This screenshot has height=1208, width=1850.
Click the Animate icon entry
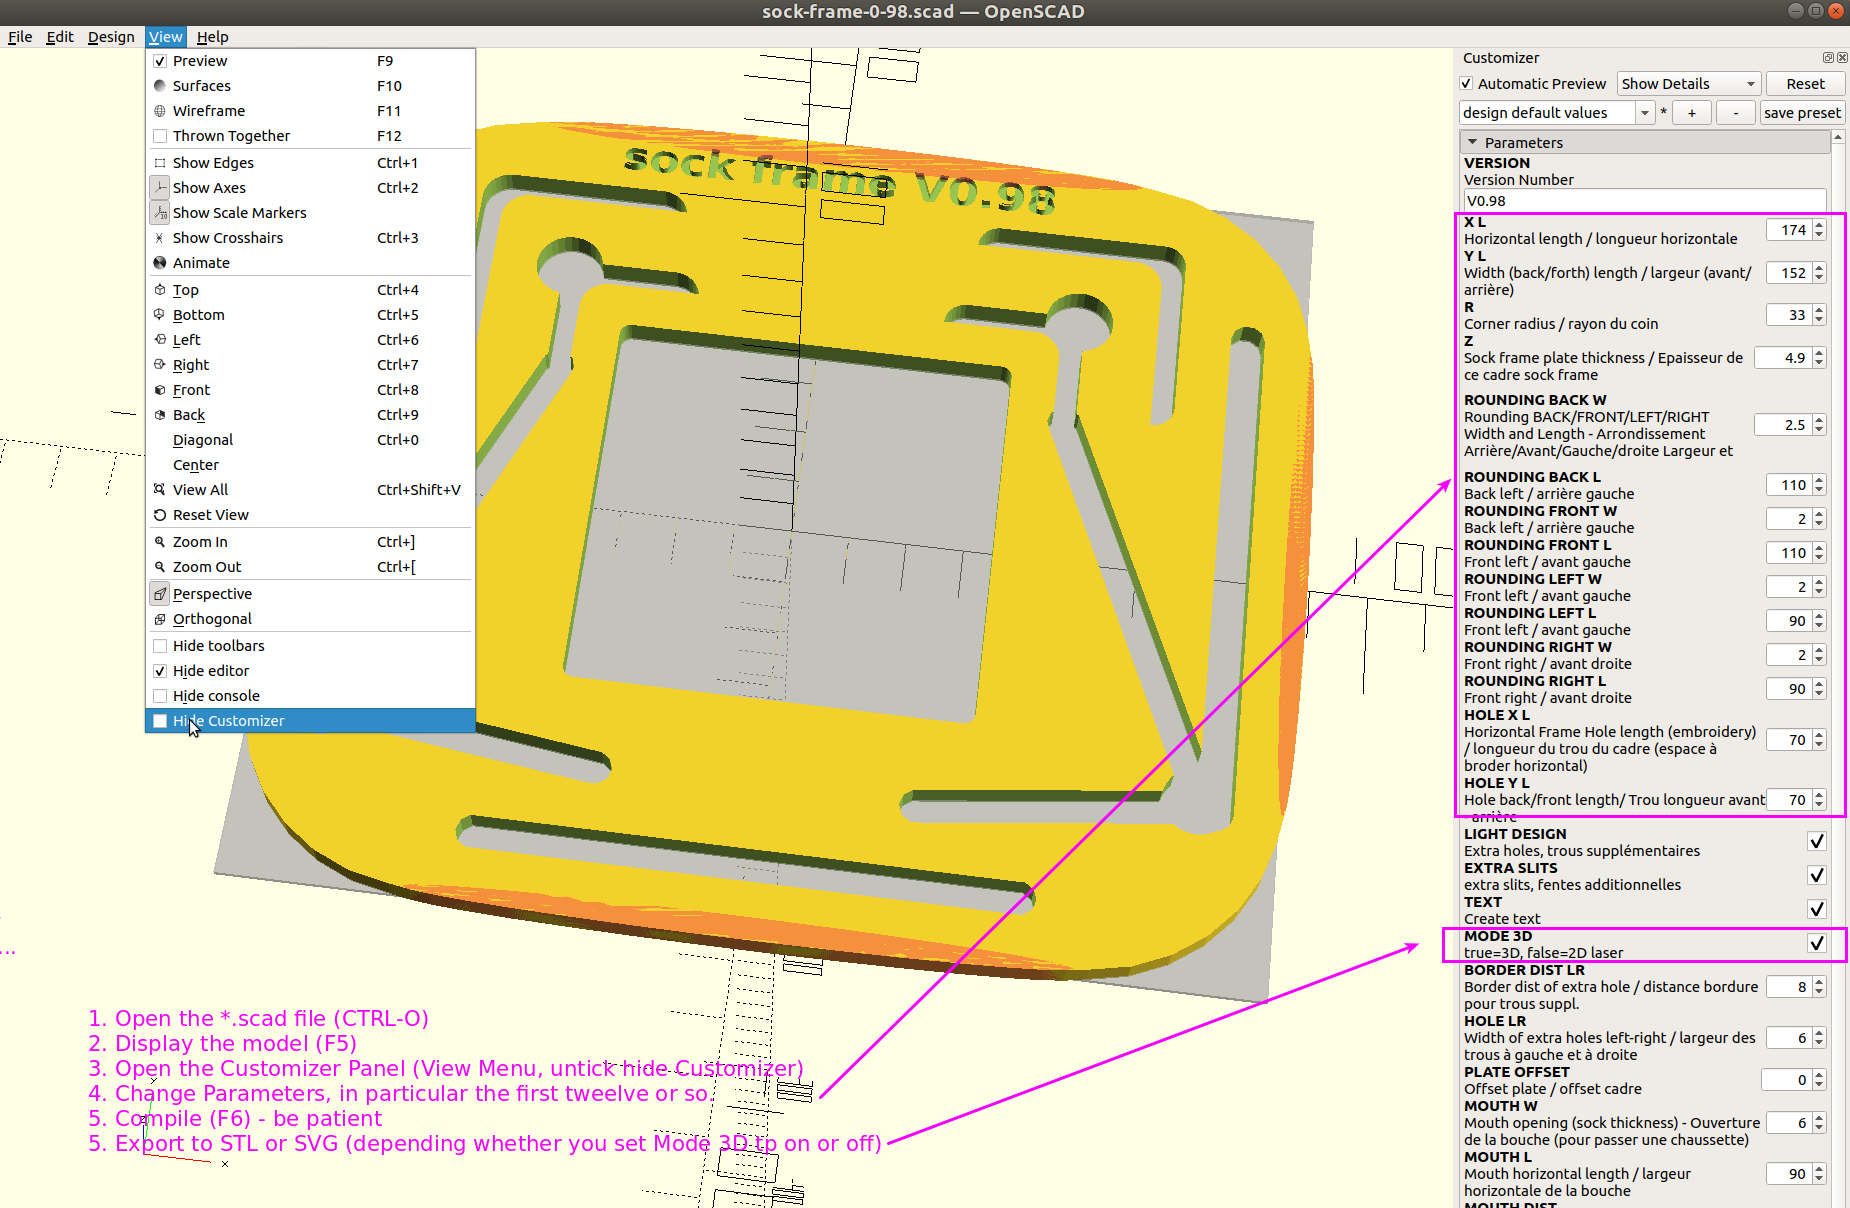tap(160, 263)
